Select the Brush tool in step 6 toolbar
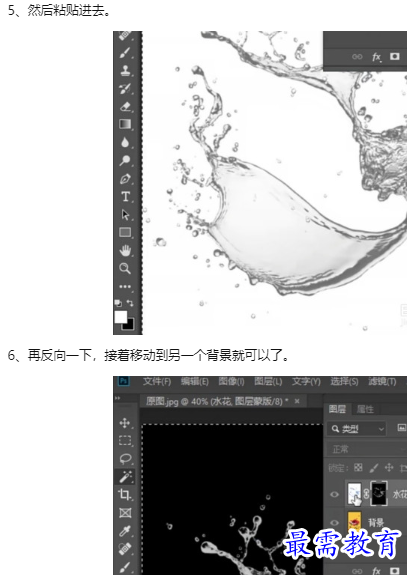This screenshot has width=407, height=575. tap(125, 567)
